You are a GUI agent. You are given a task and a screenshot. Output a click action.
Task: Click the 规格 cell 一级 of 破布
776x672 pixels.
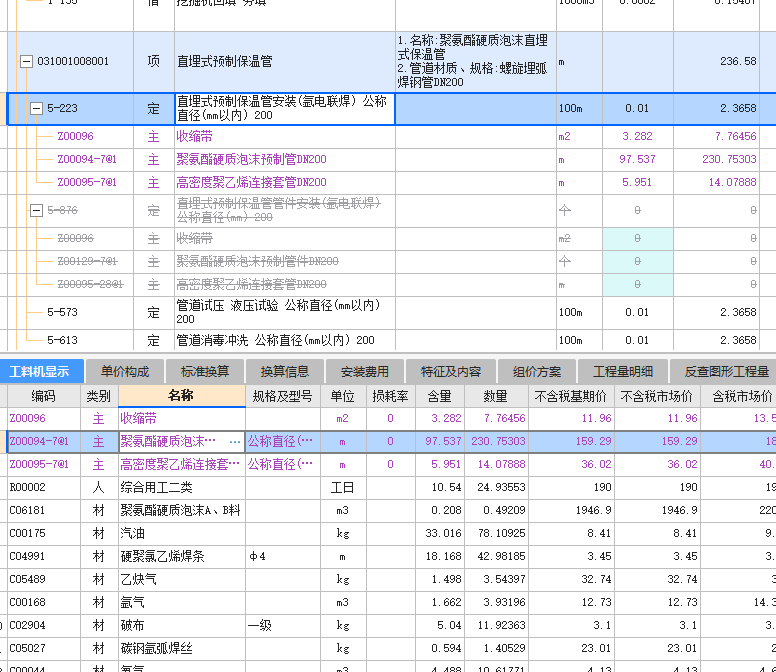click(x=283, y=625)
